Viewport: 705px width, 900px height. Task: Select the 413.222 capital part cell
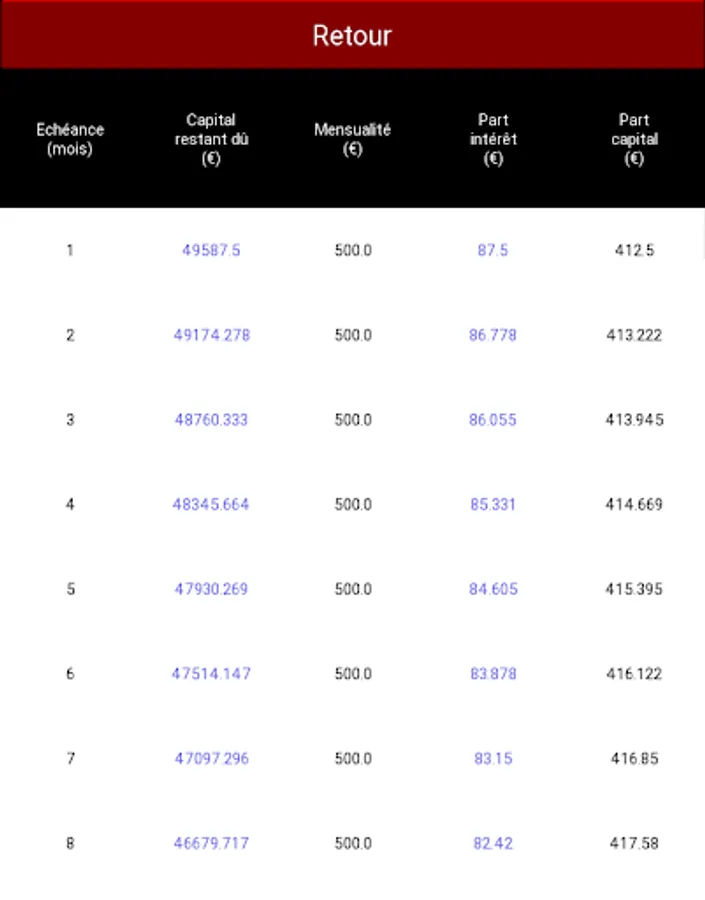[x=634, y=335]
